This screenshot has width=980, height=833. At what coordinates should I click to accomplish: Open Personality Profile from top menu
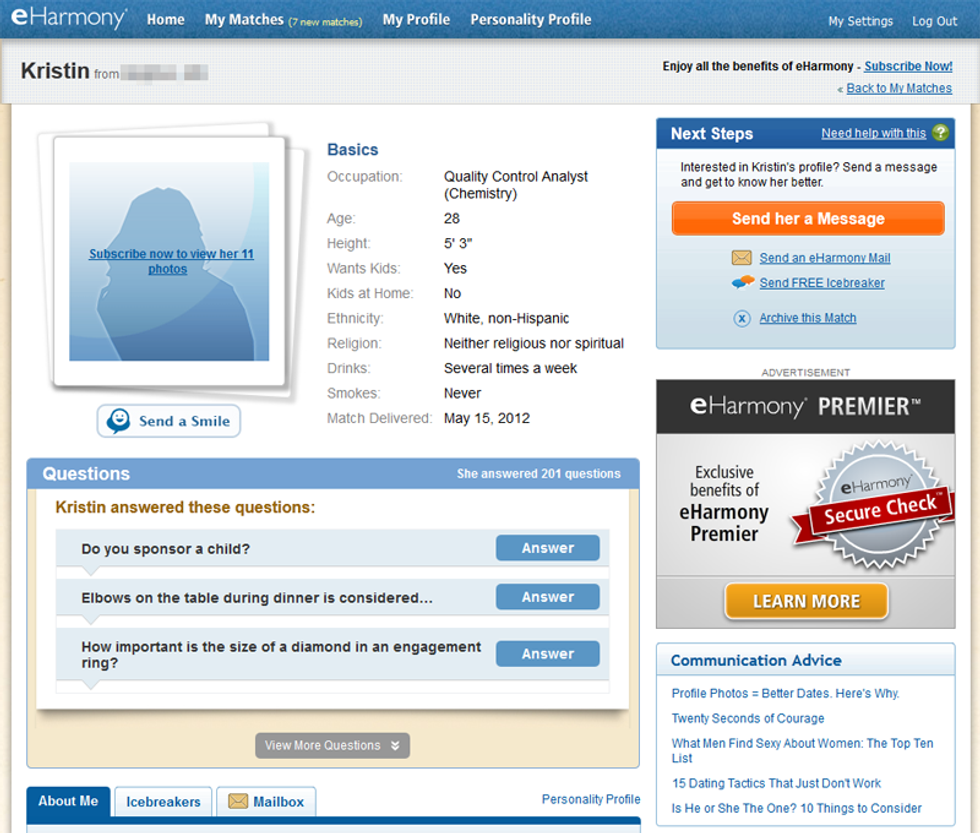[x=531, y=20]
